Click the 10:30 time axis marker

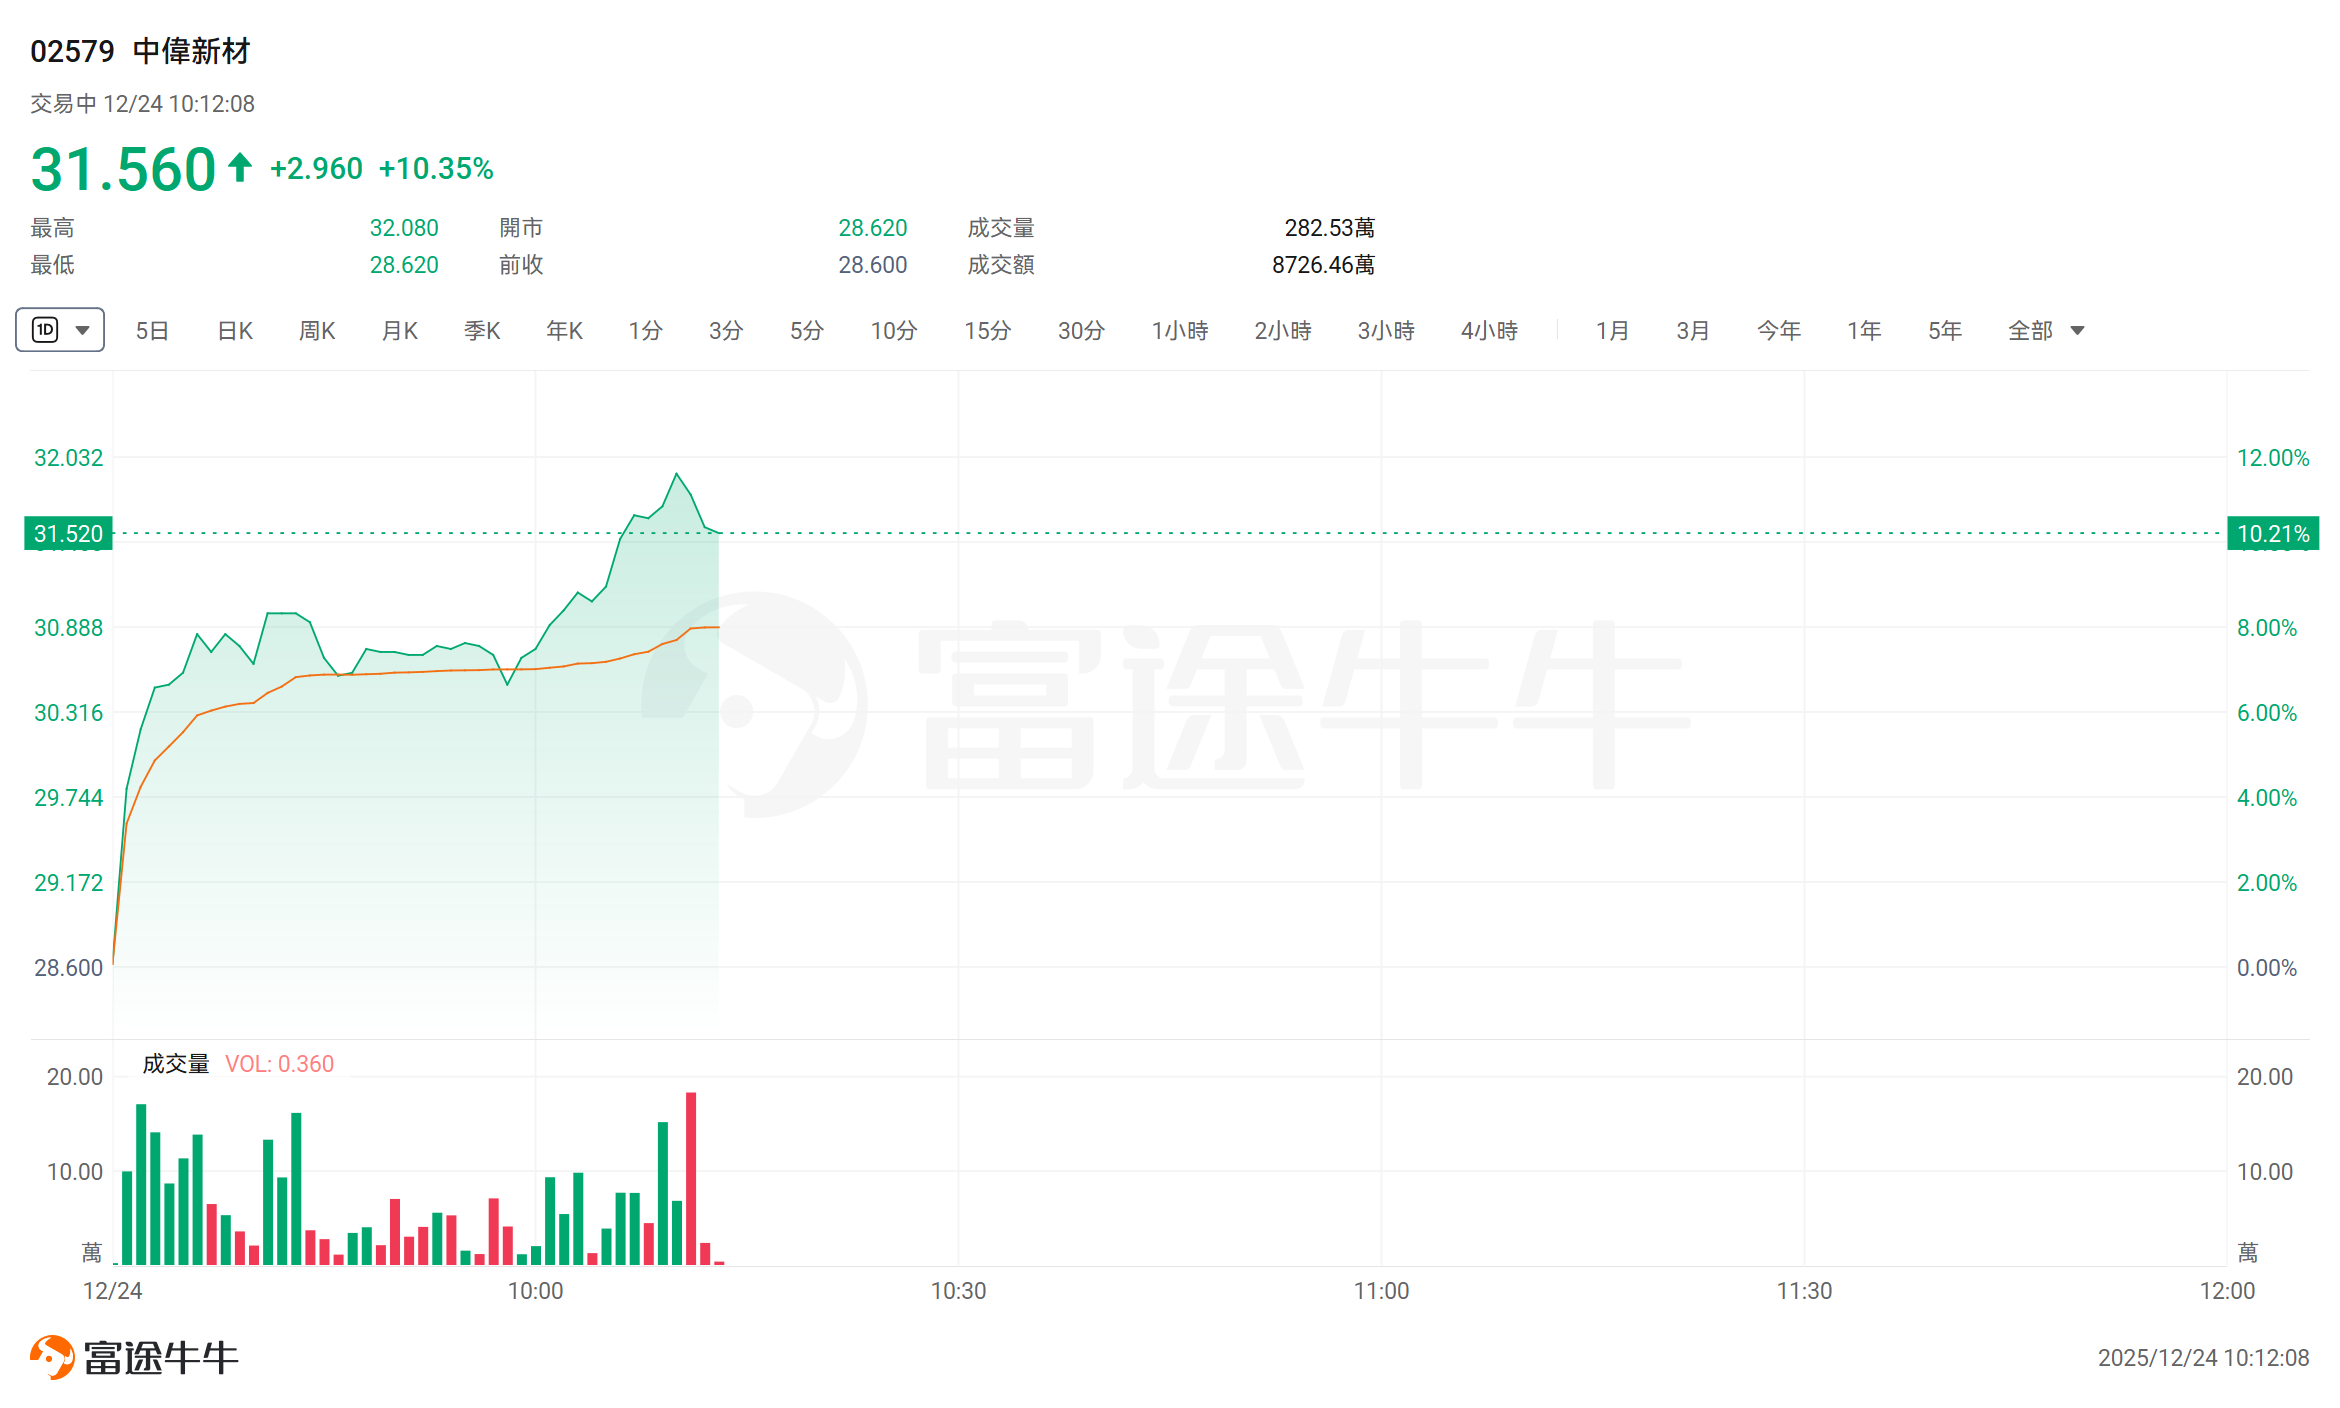point(958,1291)
